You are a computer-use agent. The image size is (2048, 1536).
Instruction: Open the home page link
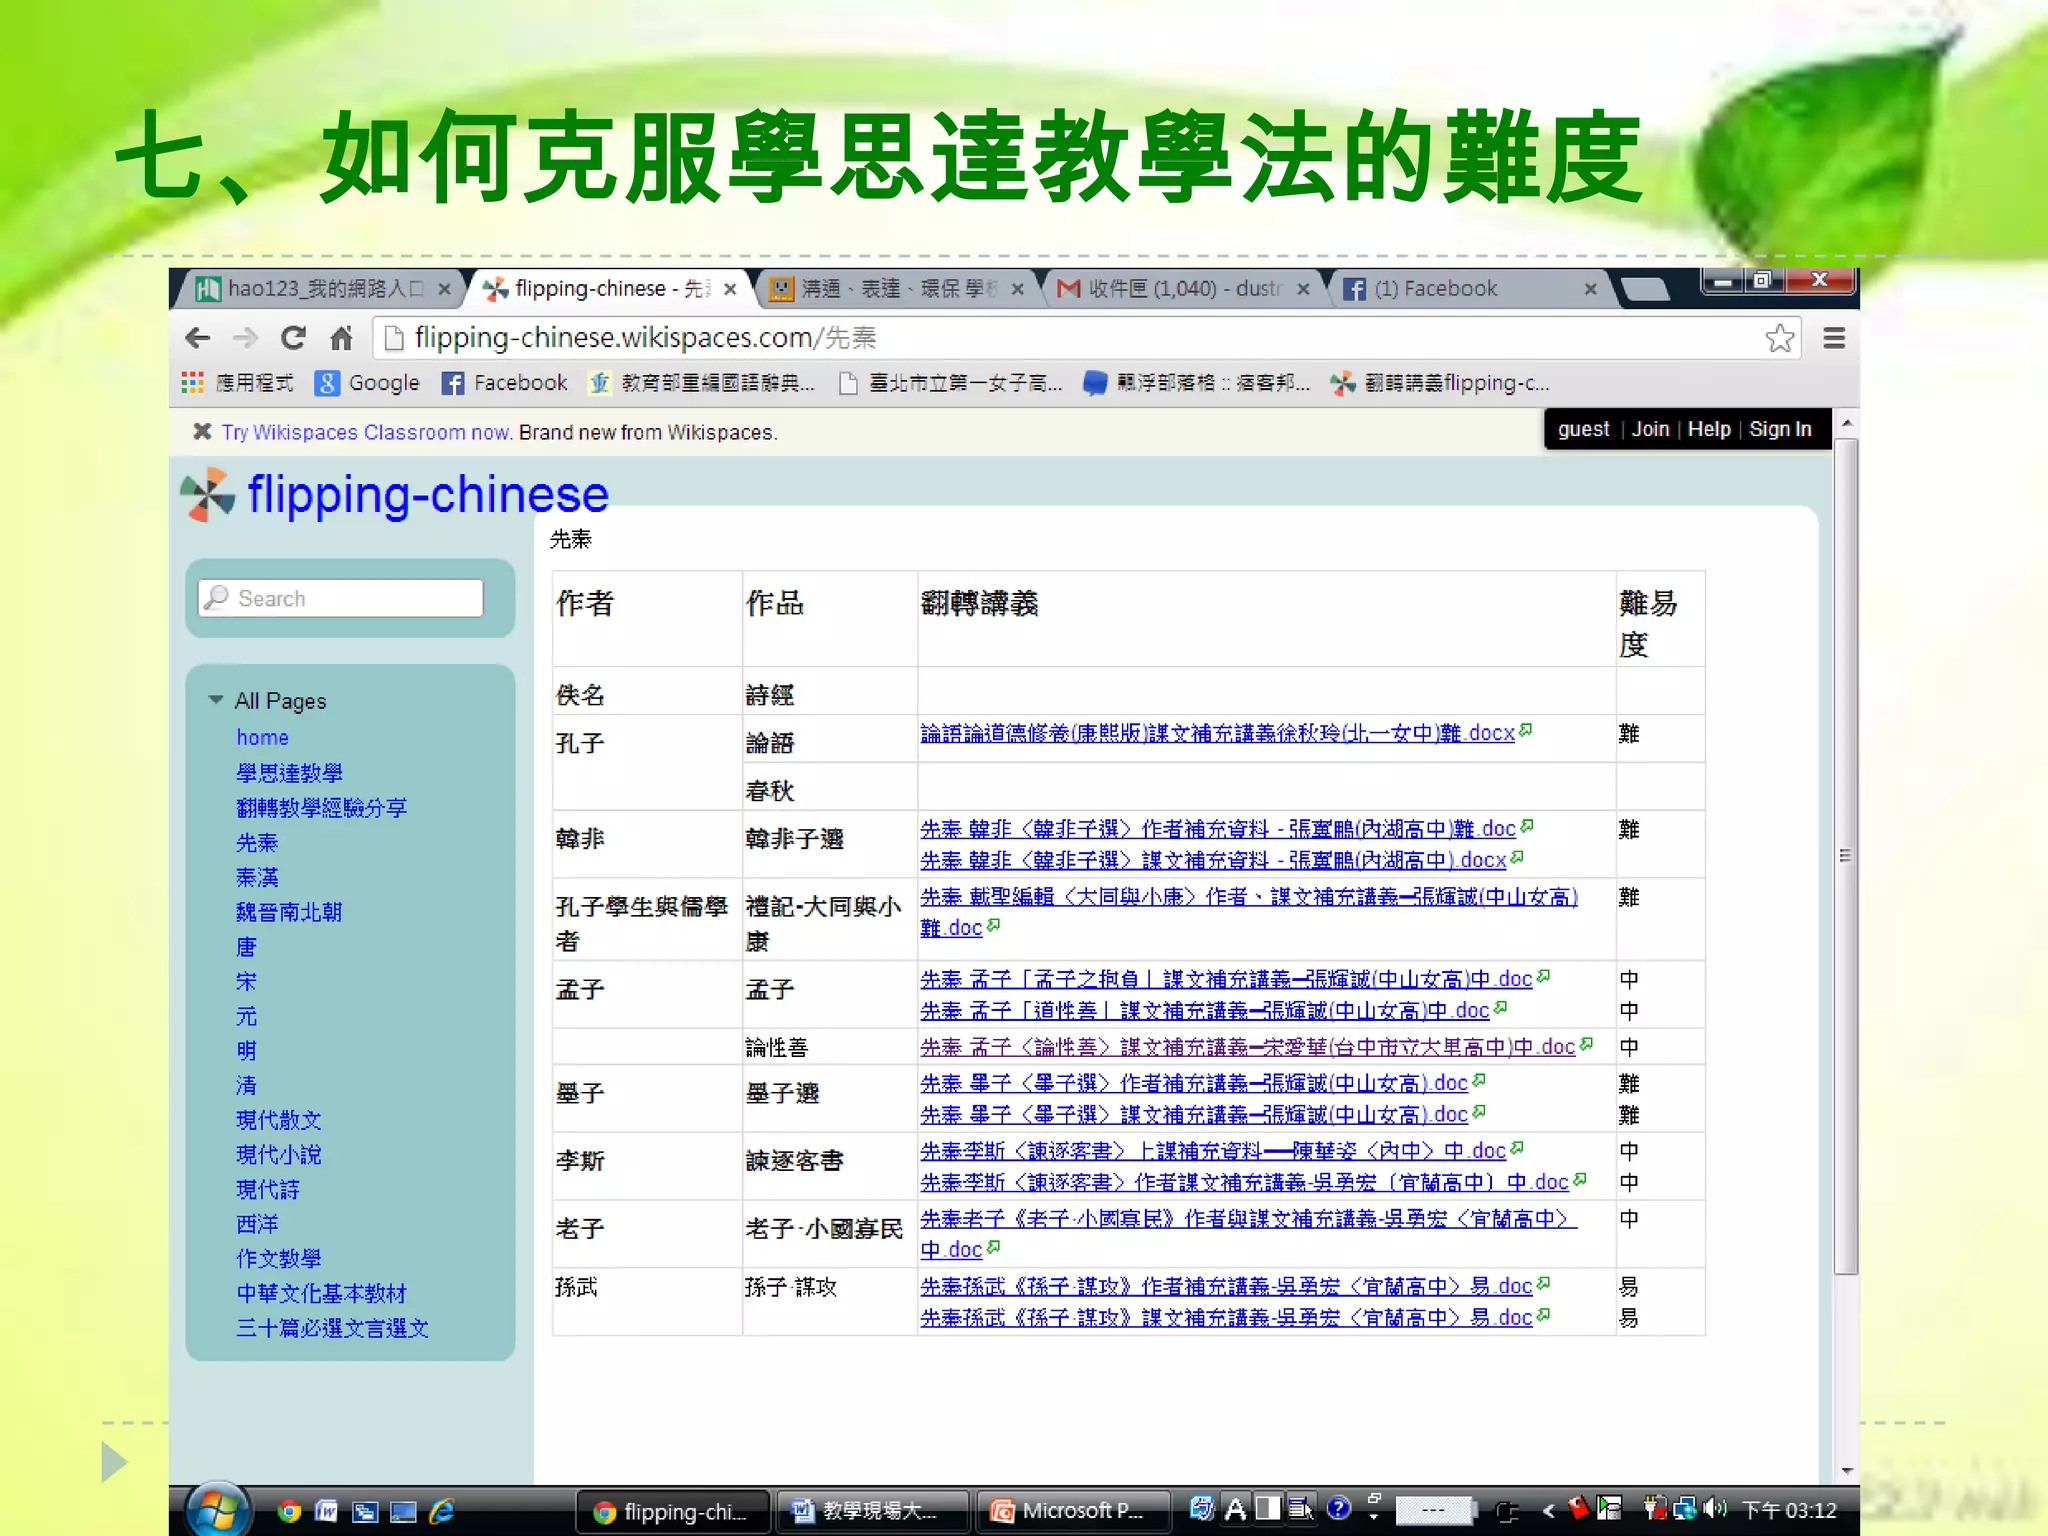(x=262, y=737)
